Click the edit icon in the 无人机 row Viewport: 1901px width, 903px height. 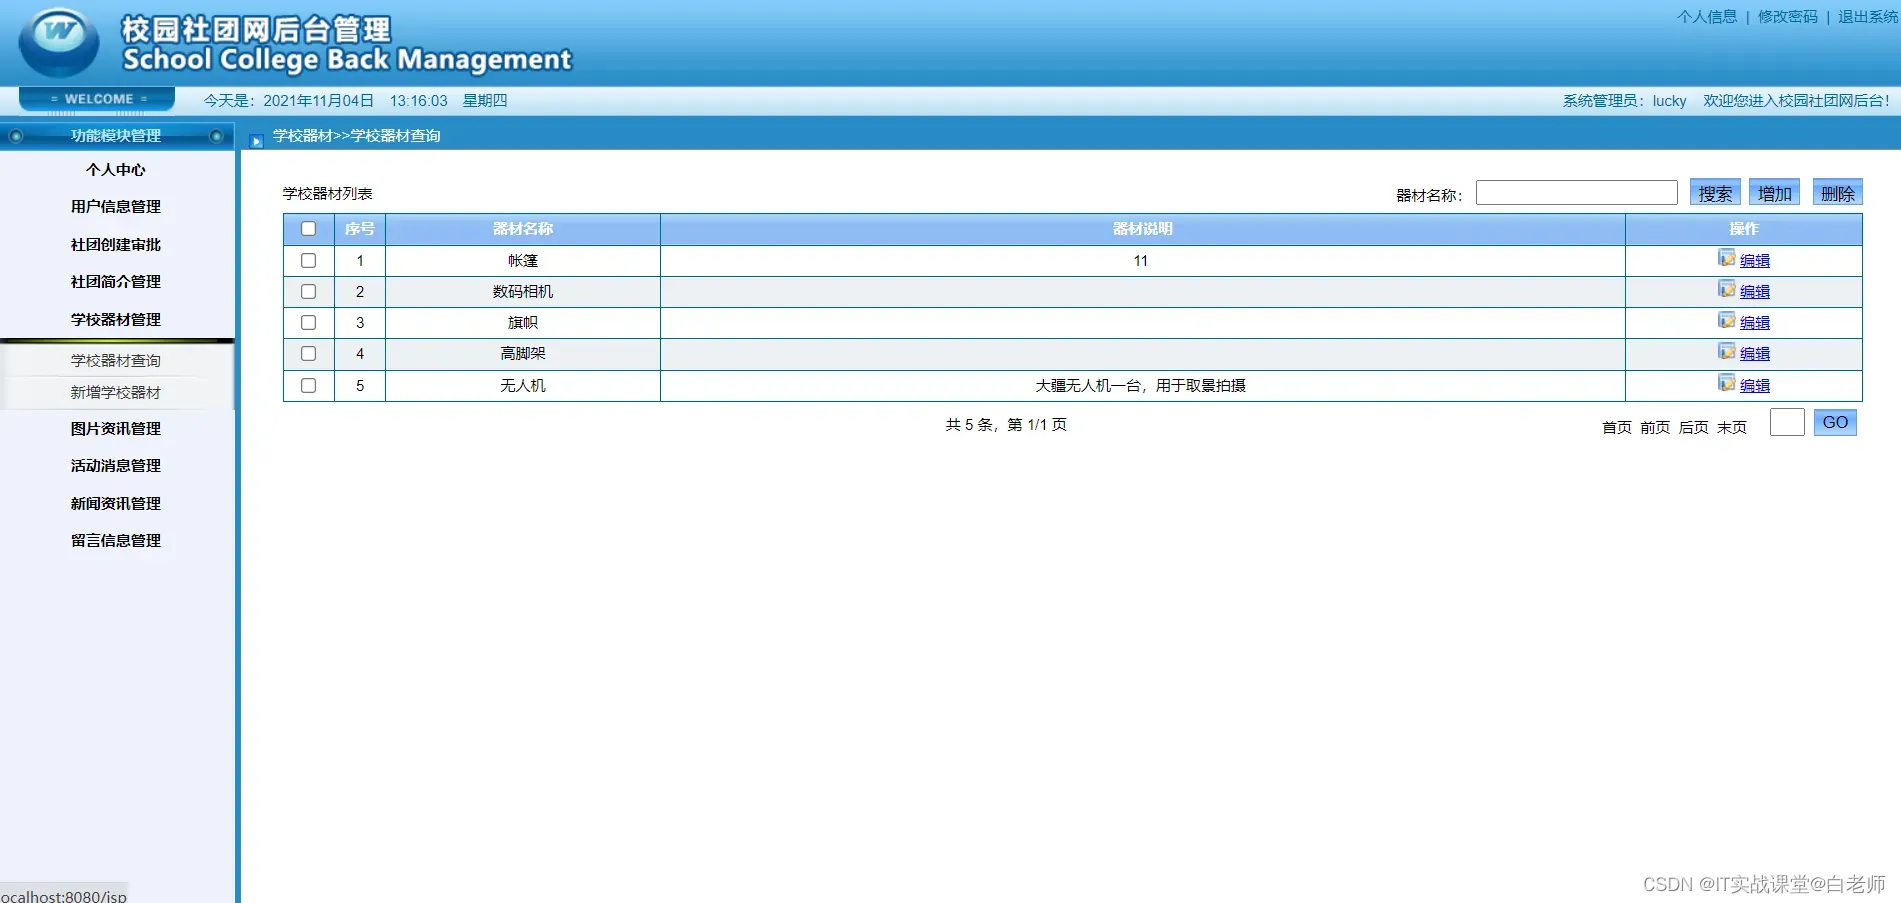pos(1727,383)
